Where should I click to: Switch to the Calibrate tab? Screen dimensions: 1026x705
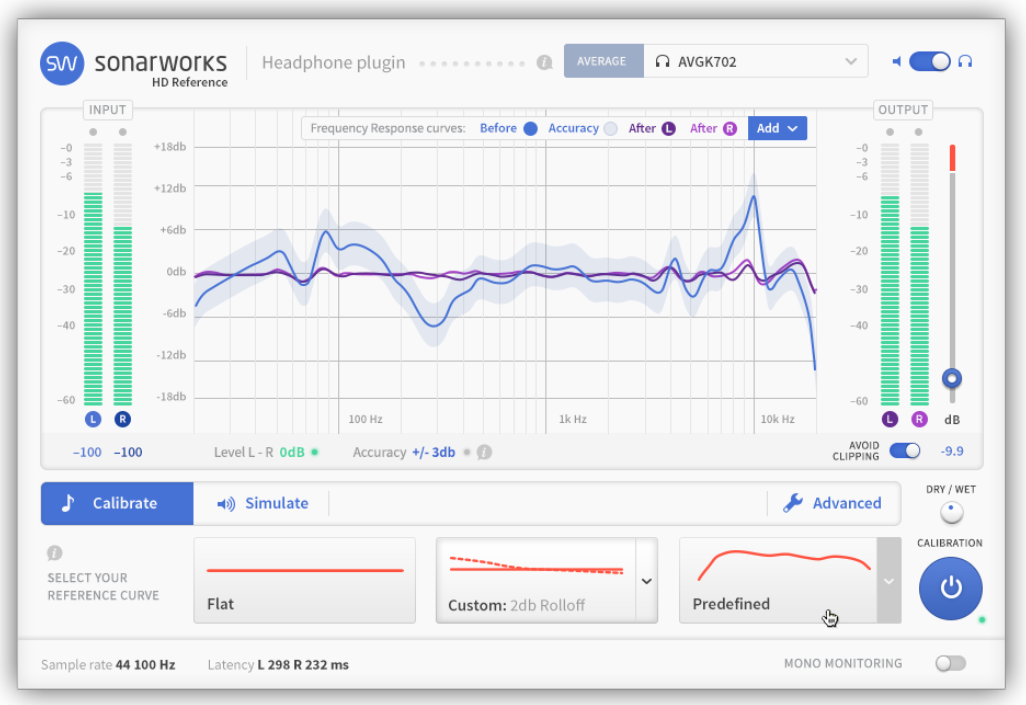click(117, 503)
